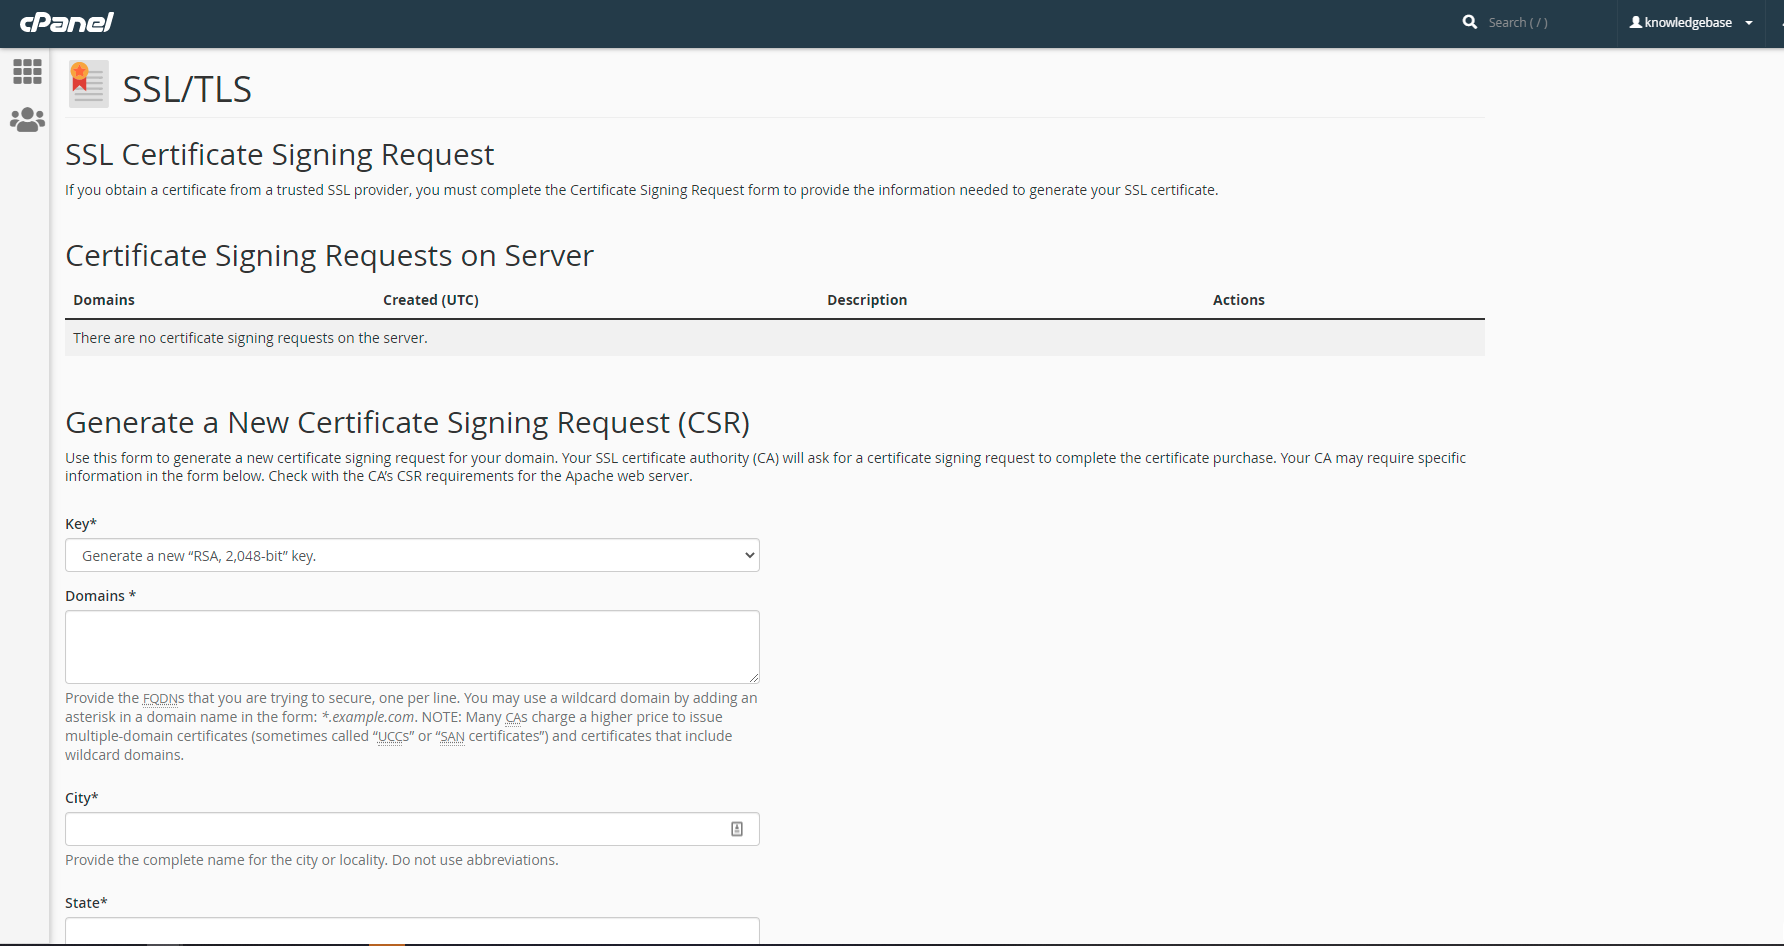1784x946 pixels.
Task: Click the CAs abbreviation tooltip icon
Action: tap(516, 717)
